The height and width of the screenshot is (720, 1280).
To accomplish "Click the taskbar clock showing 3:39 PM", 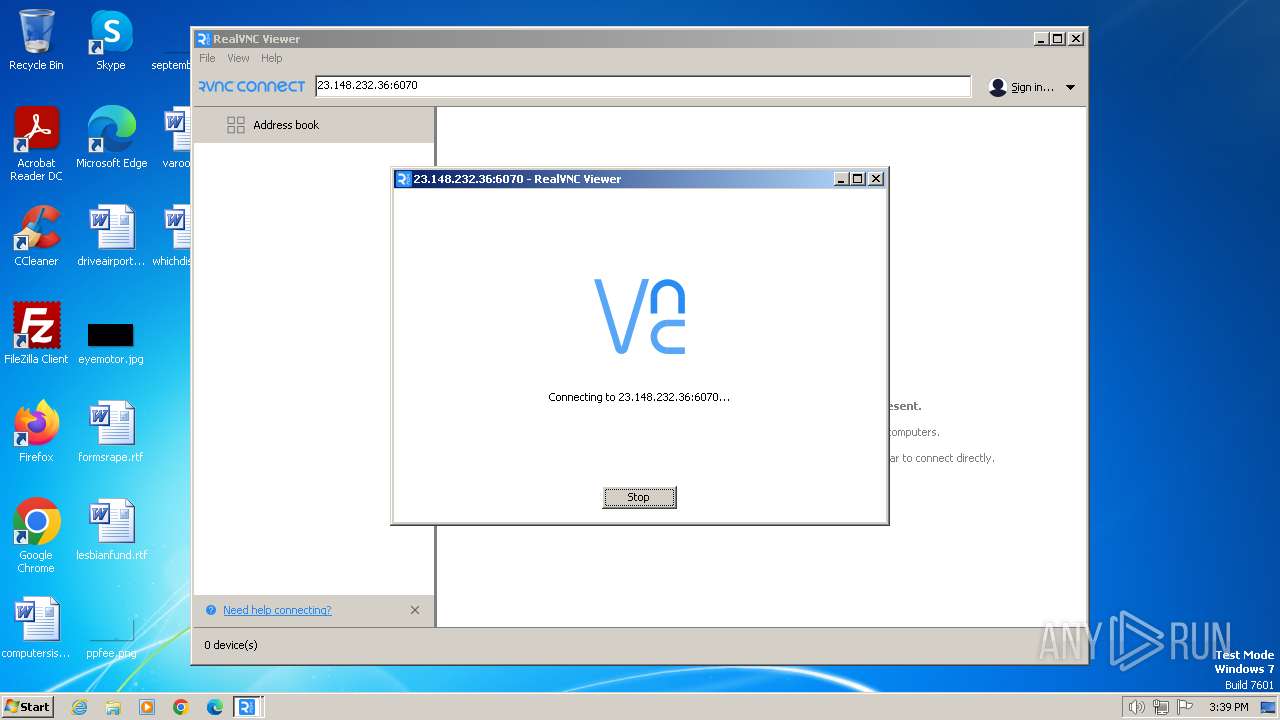I will tap(1229, 707).
